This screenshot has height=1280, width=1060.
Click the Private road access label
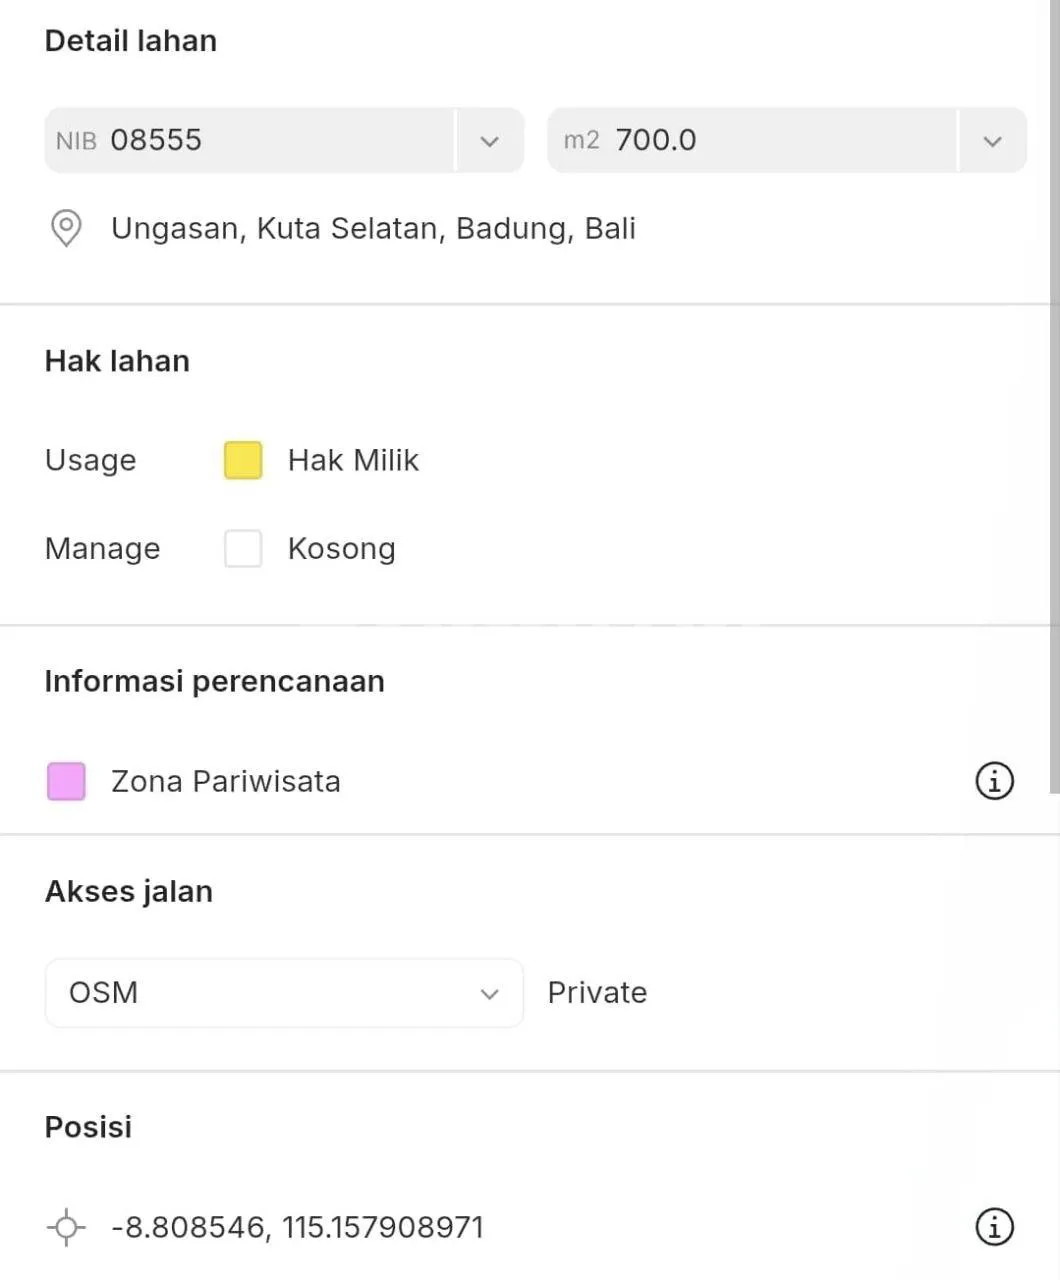pyautogui.click(x=597, y=993)
